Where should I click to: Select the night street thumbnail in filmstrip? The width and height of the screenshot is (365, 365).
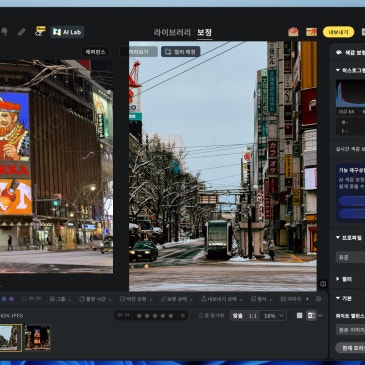click(38, 338)
